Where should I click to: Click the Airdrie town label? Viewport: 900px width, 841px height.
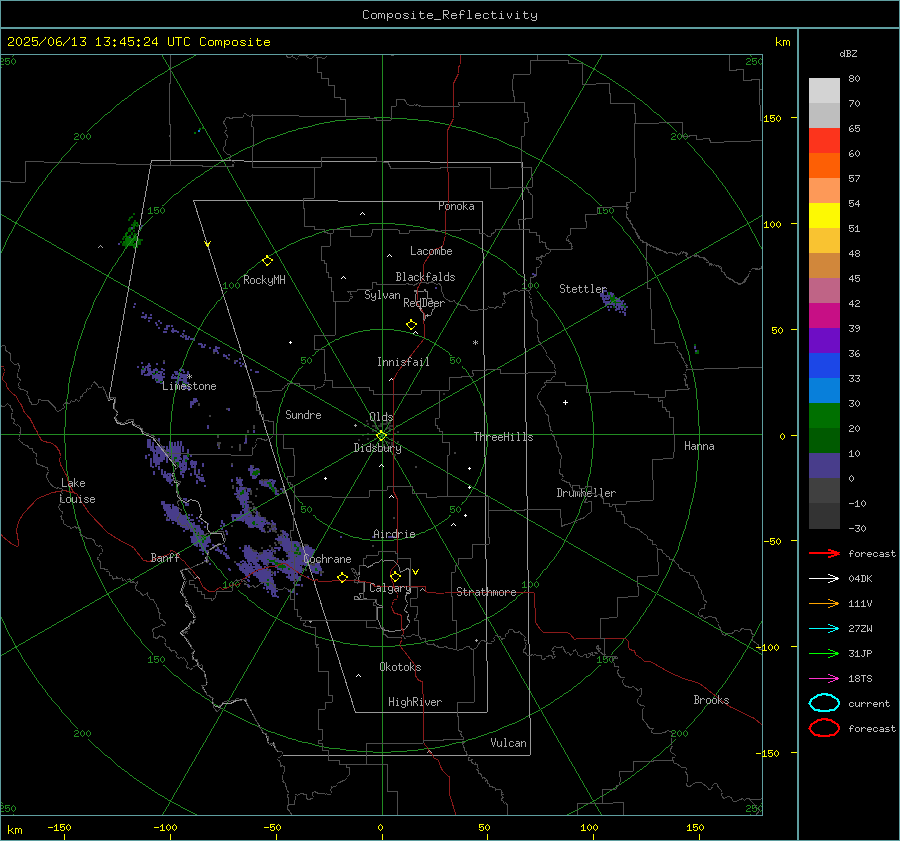pyautogui.click(x=394, y=534)
